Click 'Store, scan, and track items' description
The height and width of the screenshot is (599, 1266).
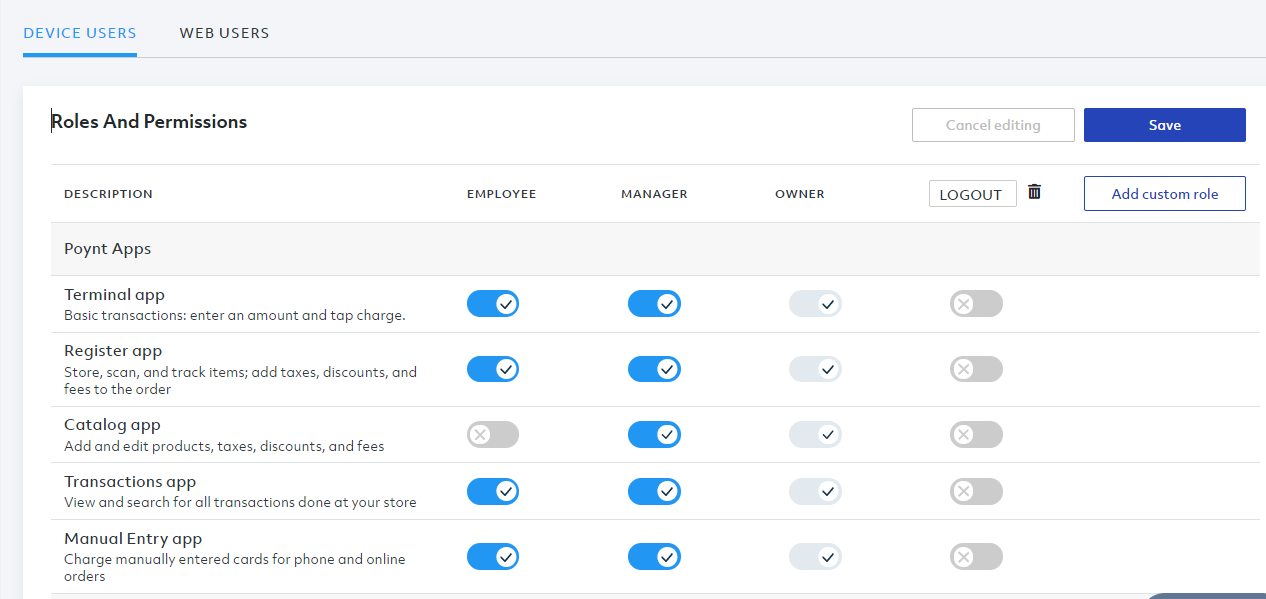(240, 381)
